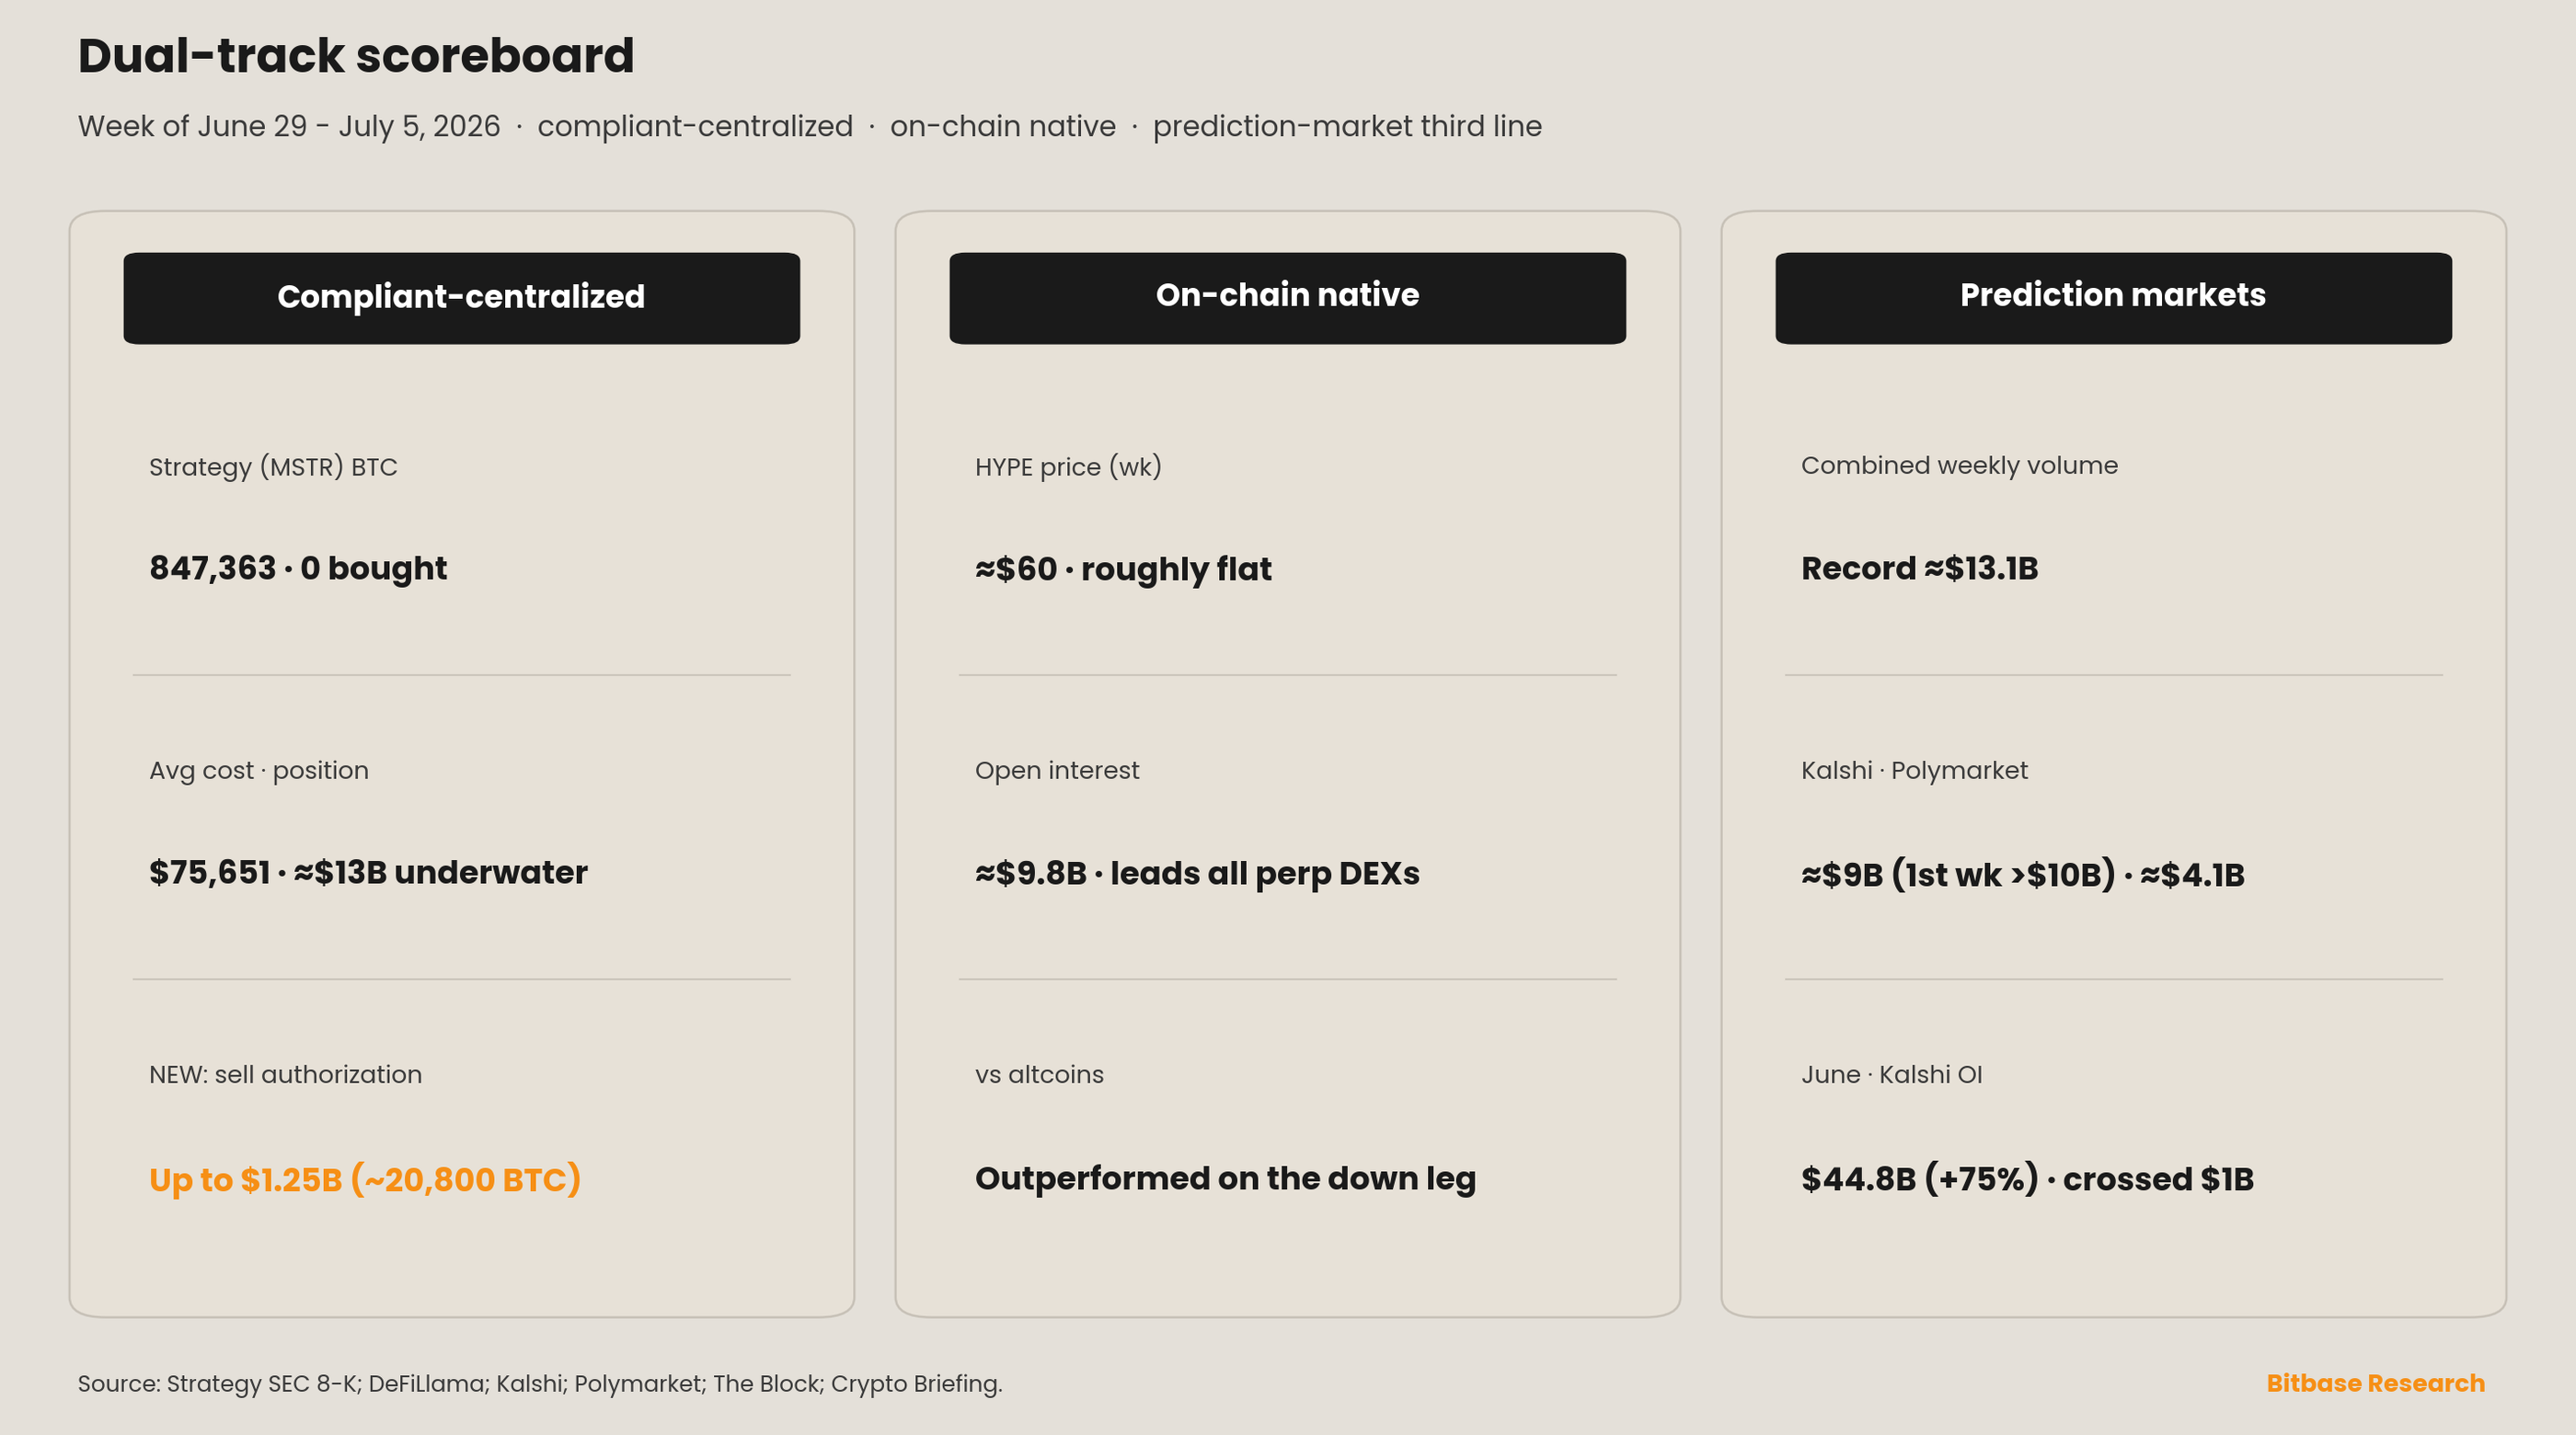Click the value 'Record ≈$13.1B'
The height and width of the screenshot is (1435, 2576).
tap(1919, 568)
